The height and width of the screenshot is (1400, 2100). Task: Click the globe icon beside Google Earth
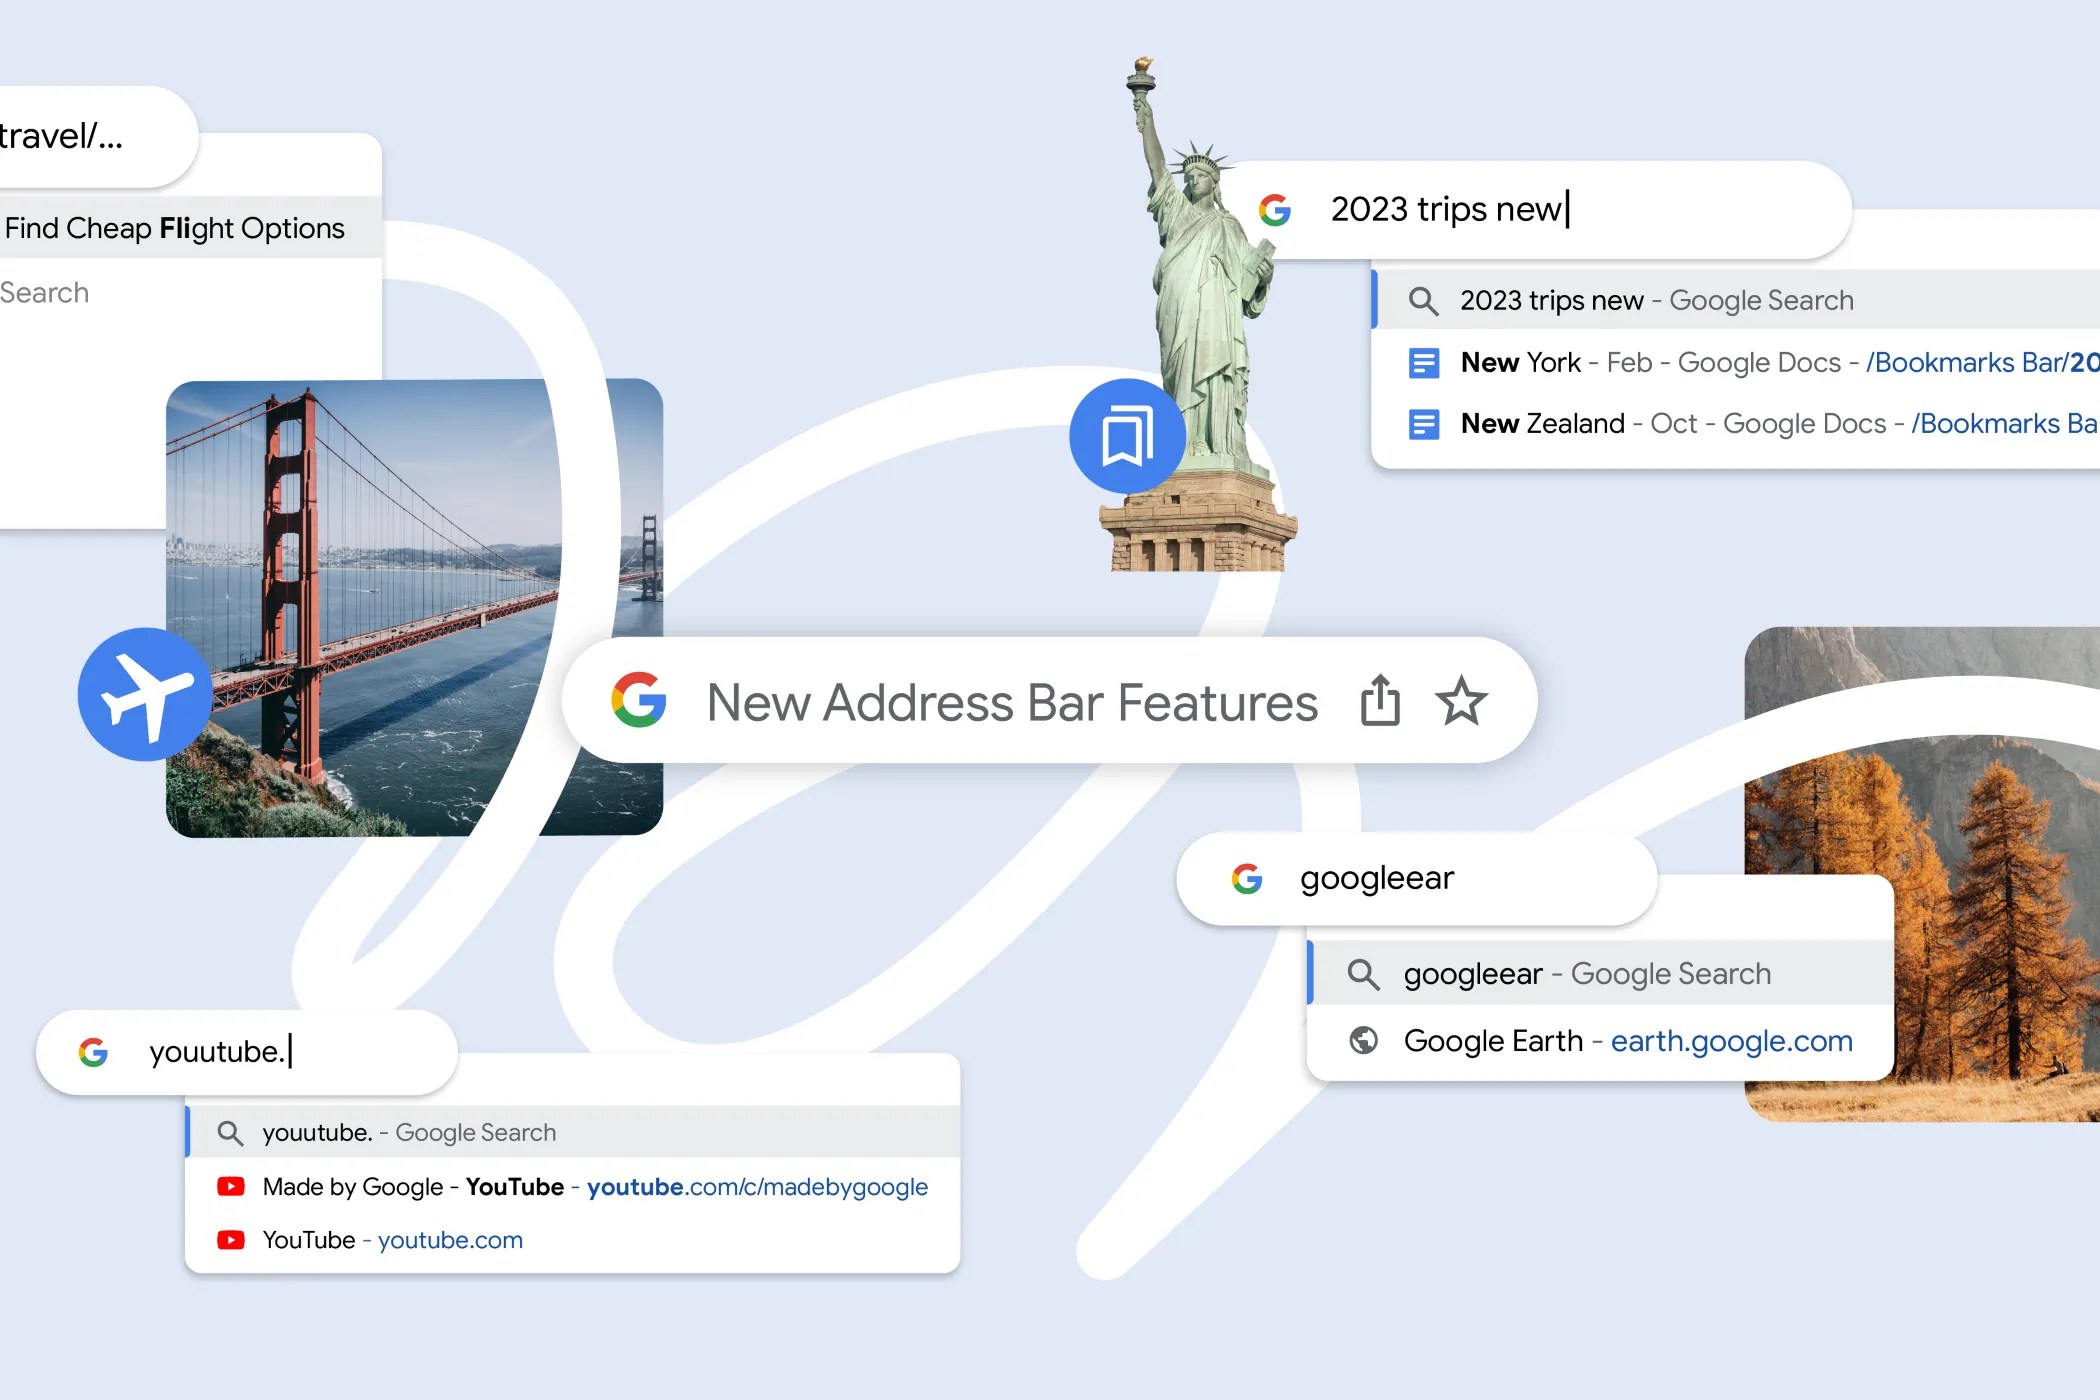pos(1363,1041)
